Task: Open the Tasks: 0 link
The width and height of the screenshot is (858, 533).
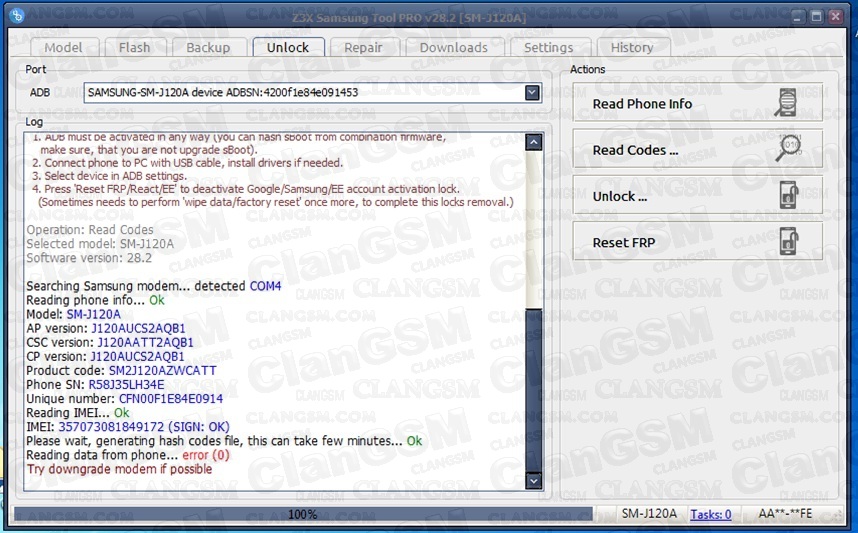Action: [x=711, y=514]
